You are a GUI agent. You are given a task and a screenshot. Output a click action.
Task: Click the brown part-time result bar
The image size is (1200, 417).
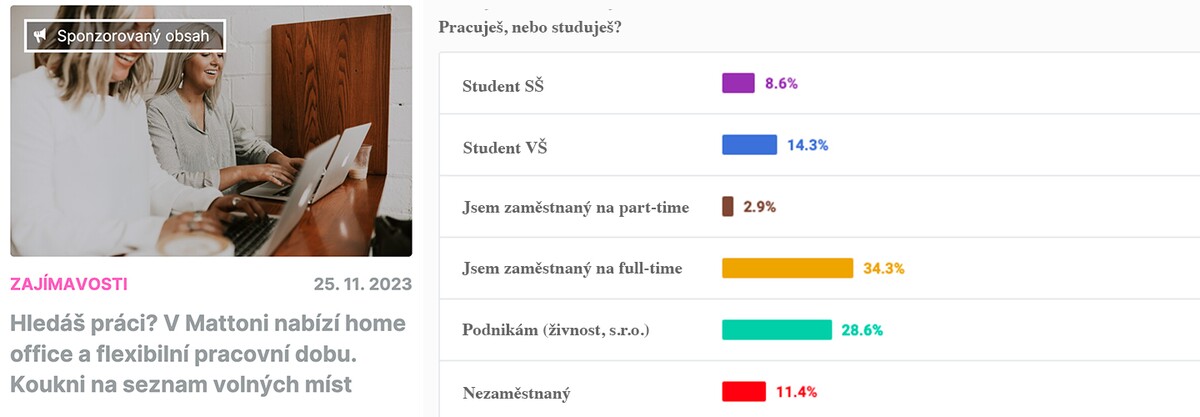728,207
